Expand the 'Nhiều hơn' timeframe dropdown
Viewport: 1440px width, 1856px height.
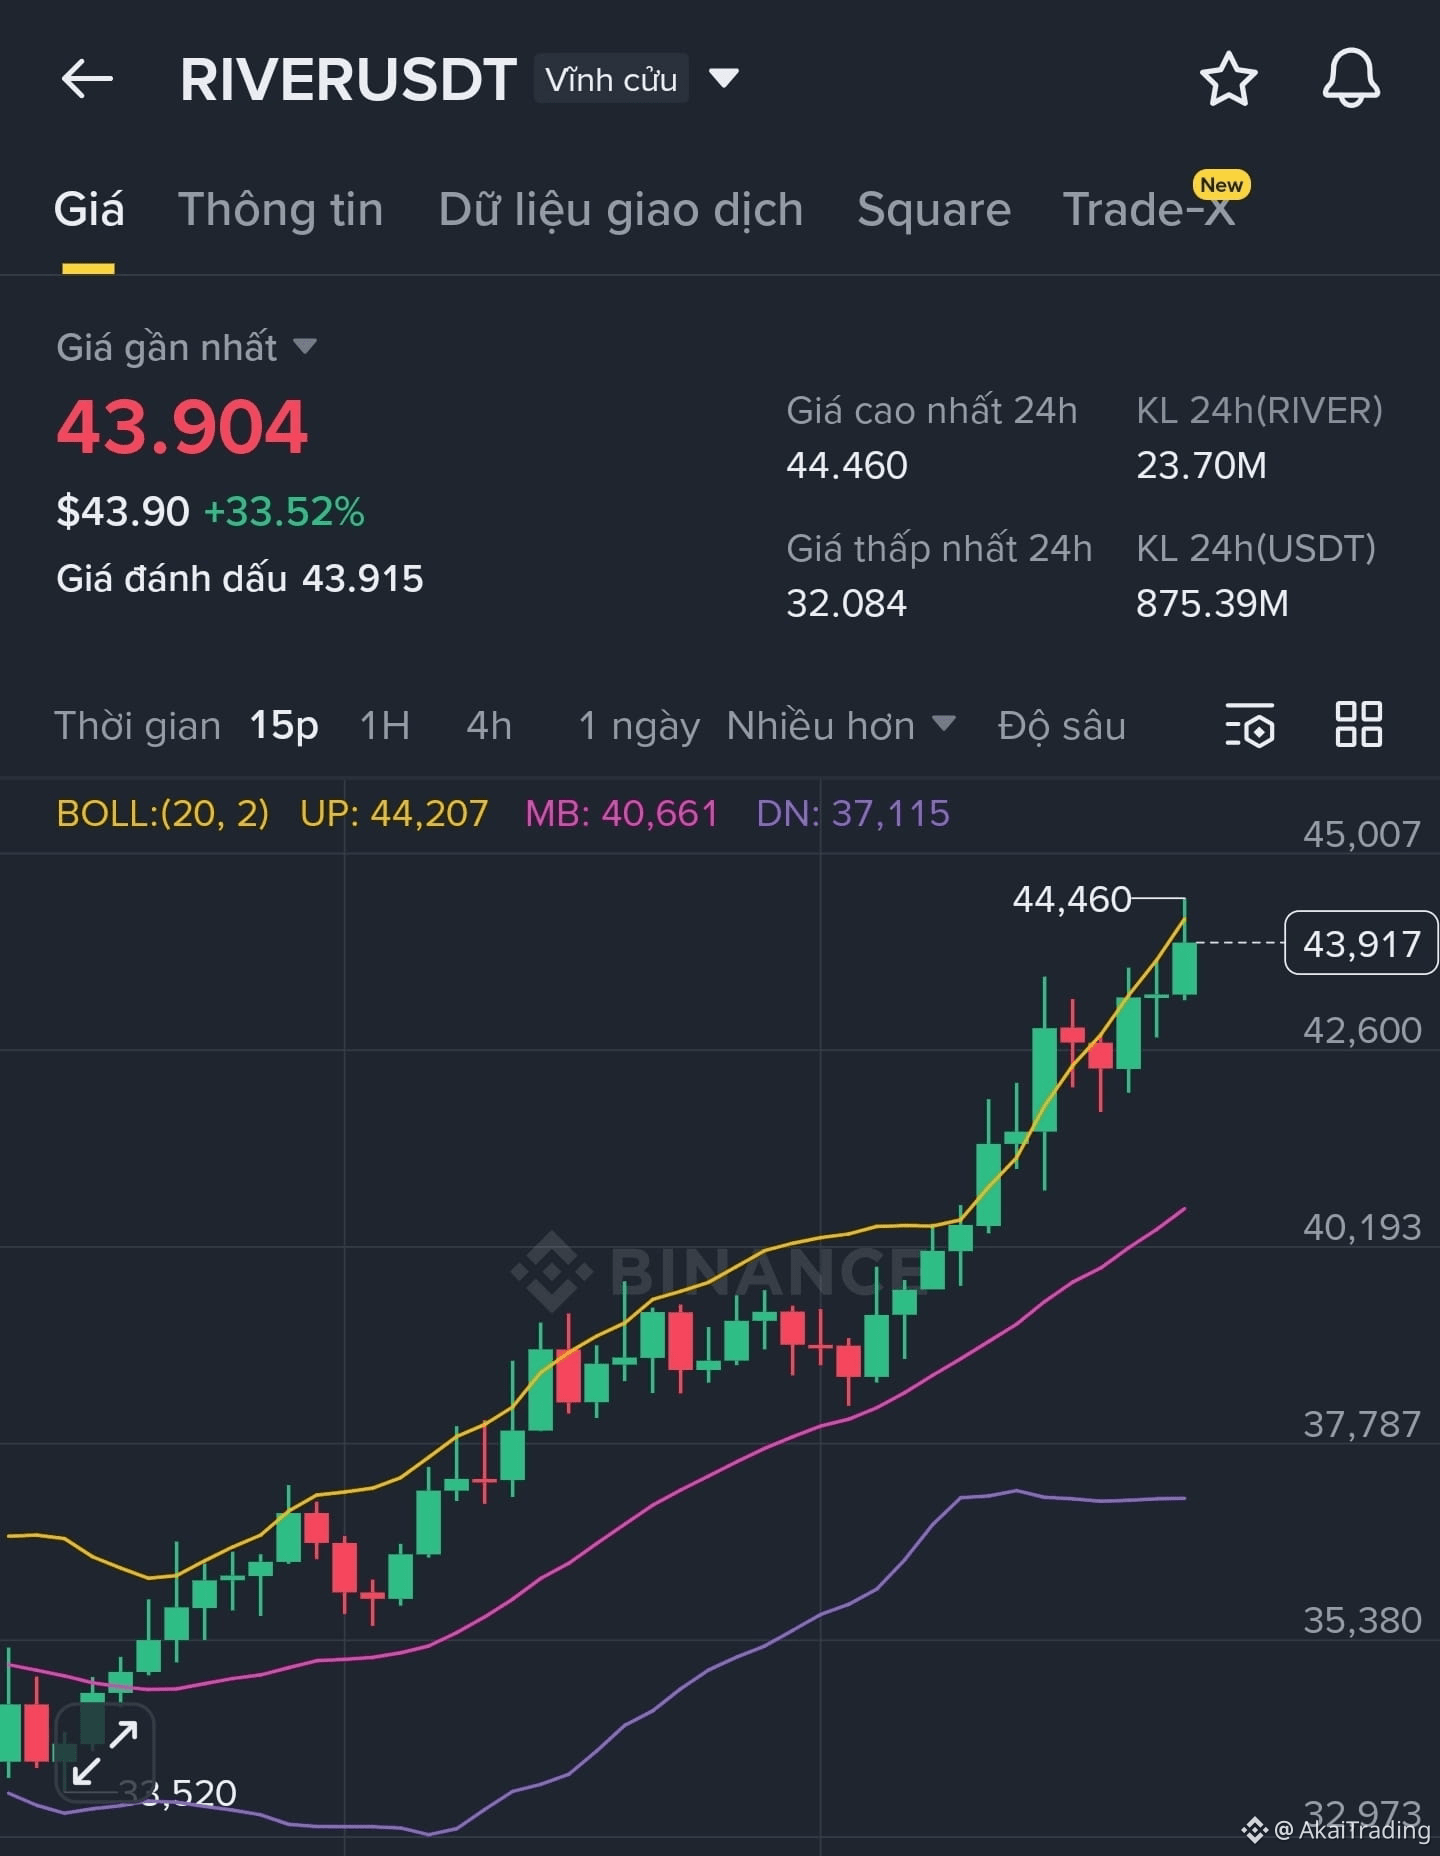tap(841, 725)
